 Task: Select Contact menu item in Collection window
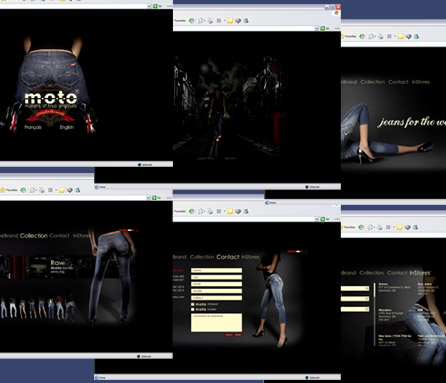click(59, 236)
